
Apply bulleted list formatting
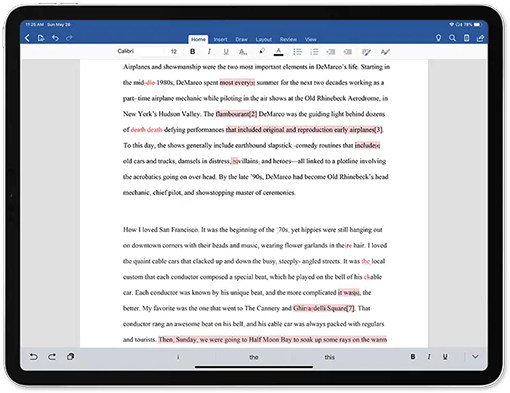[297, 52]
